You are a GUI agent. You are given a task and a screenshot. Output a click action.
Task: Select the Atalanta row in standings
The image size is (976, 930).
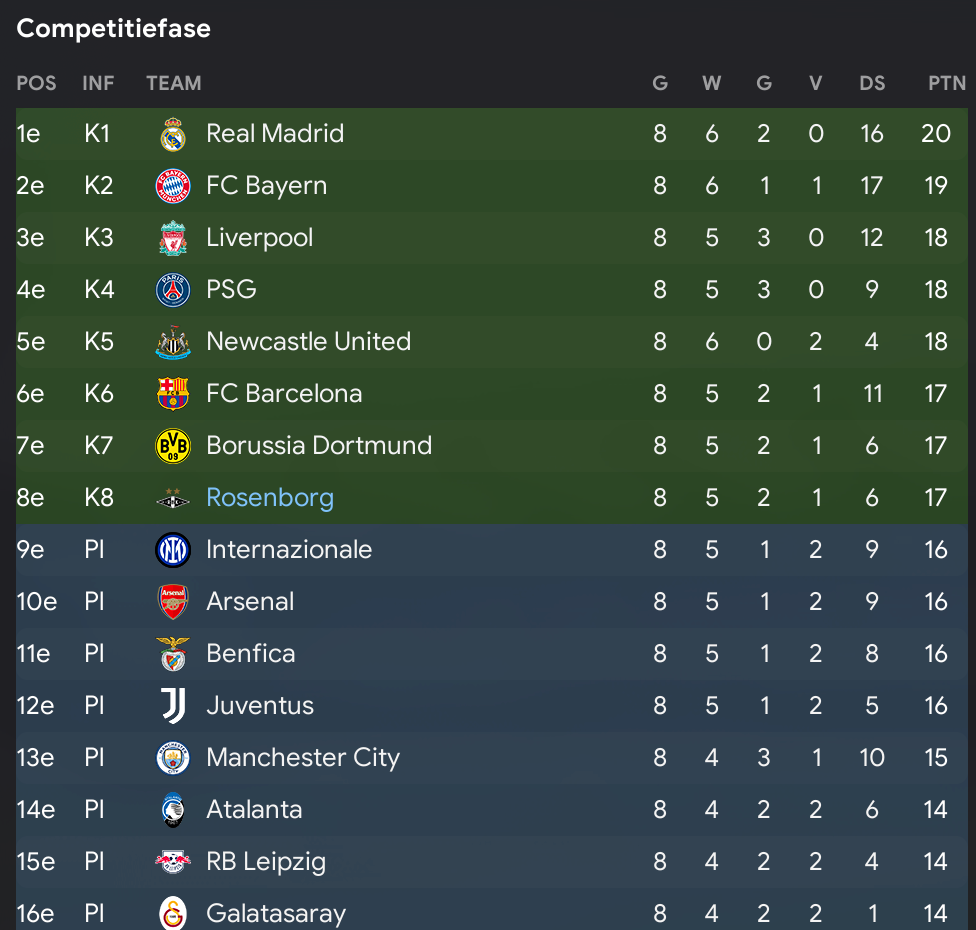(492, 810)
